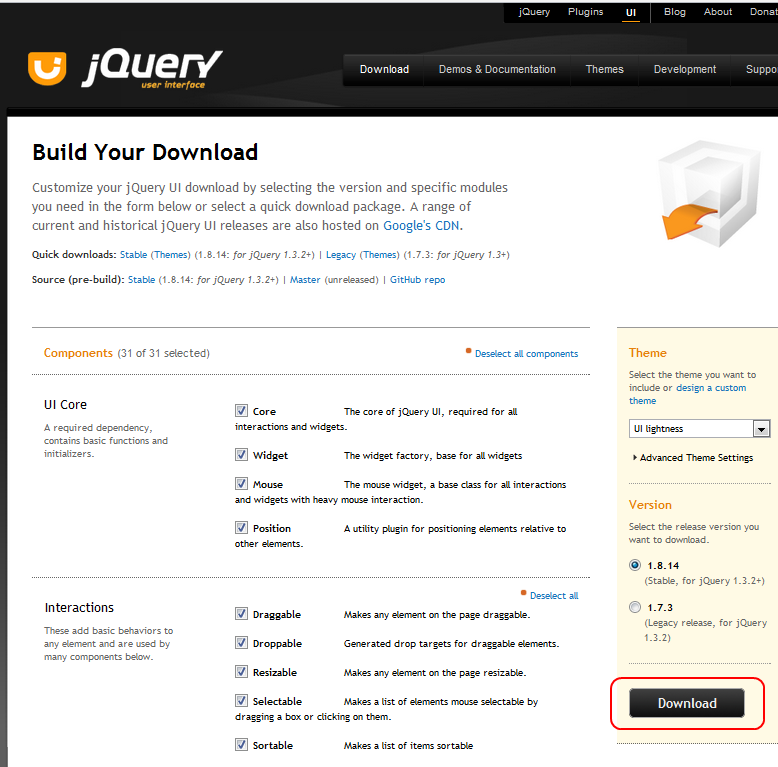Click the UI Core section title
The width and height of the screenshot is (778, 767).
(x=65, y=405)
